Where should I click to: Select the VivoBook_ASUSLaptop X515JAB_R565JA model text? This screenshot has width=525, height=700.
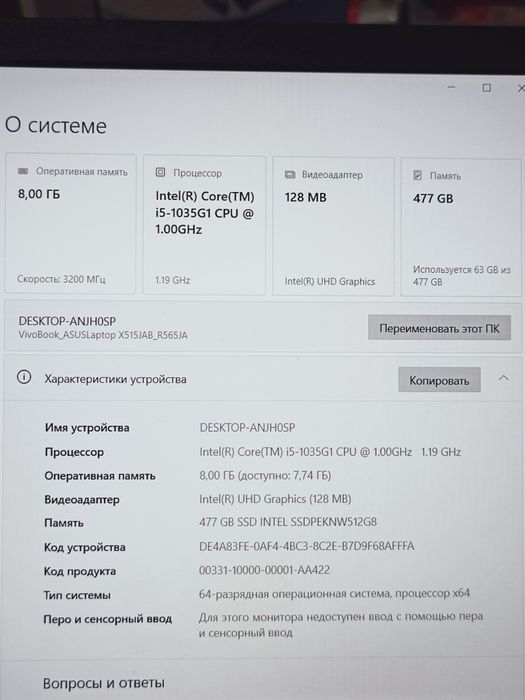(103, 335)
